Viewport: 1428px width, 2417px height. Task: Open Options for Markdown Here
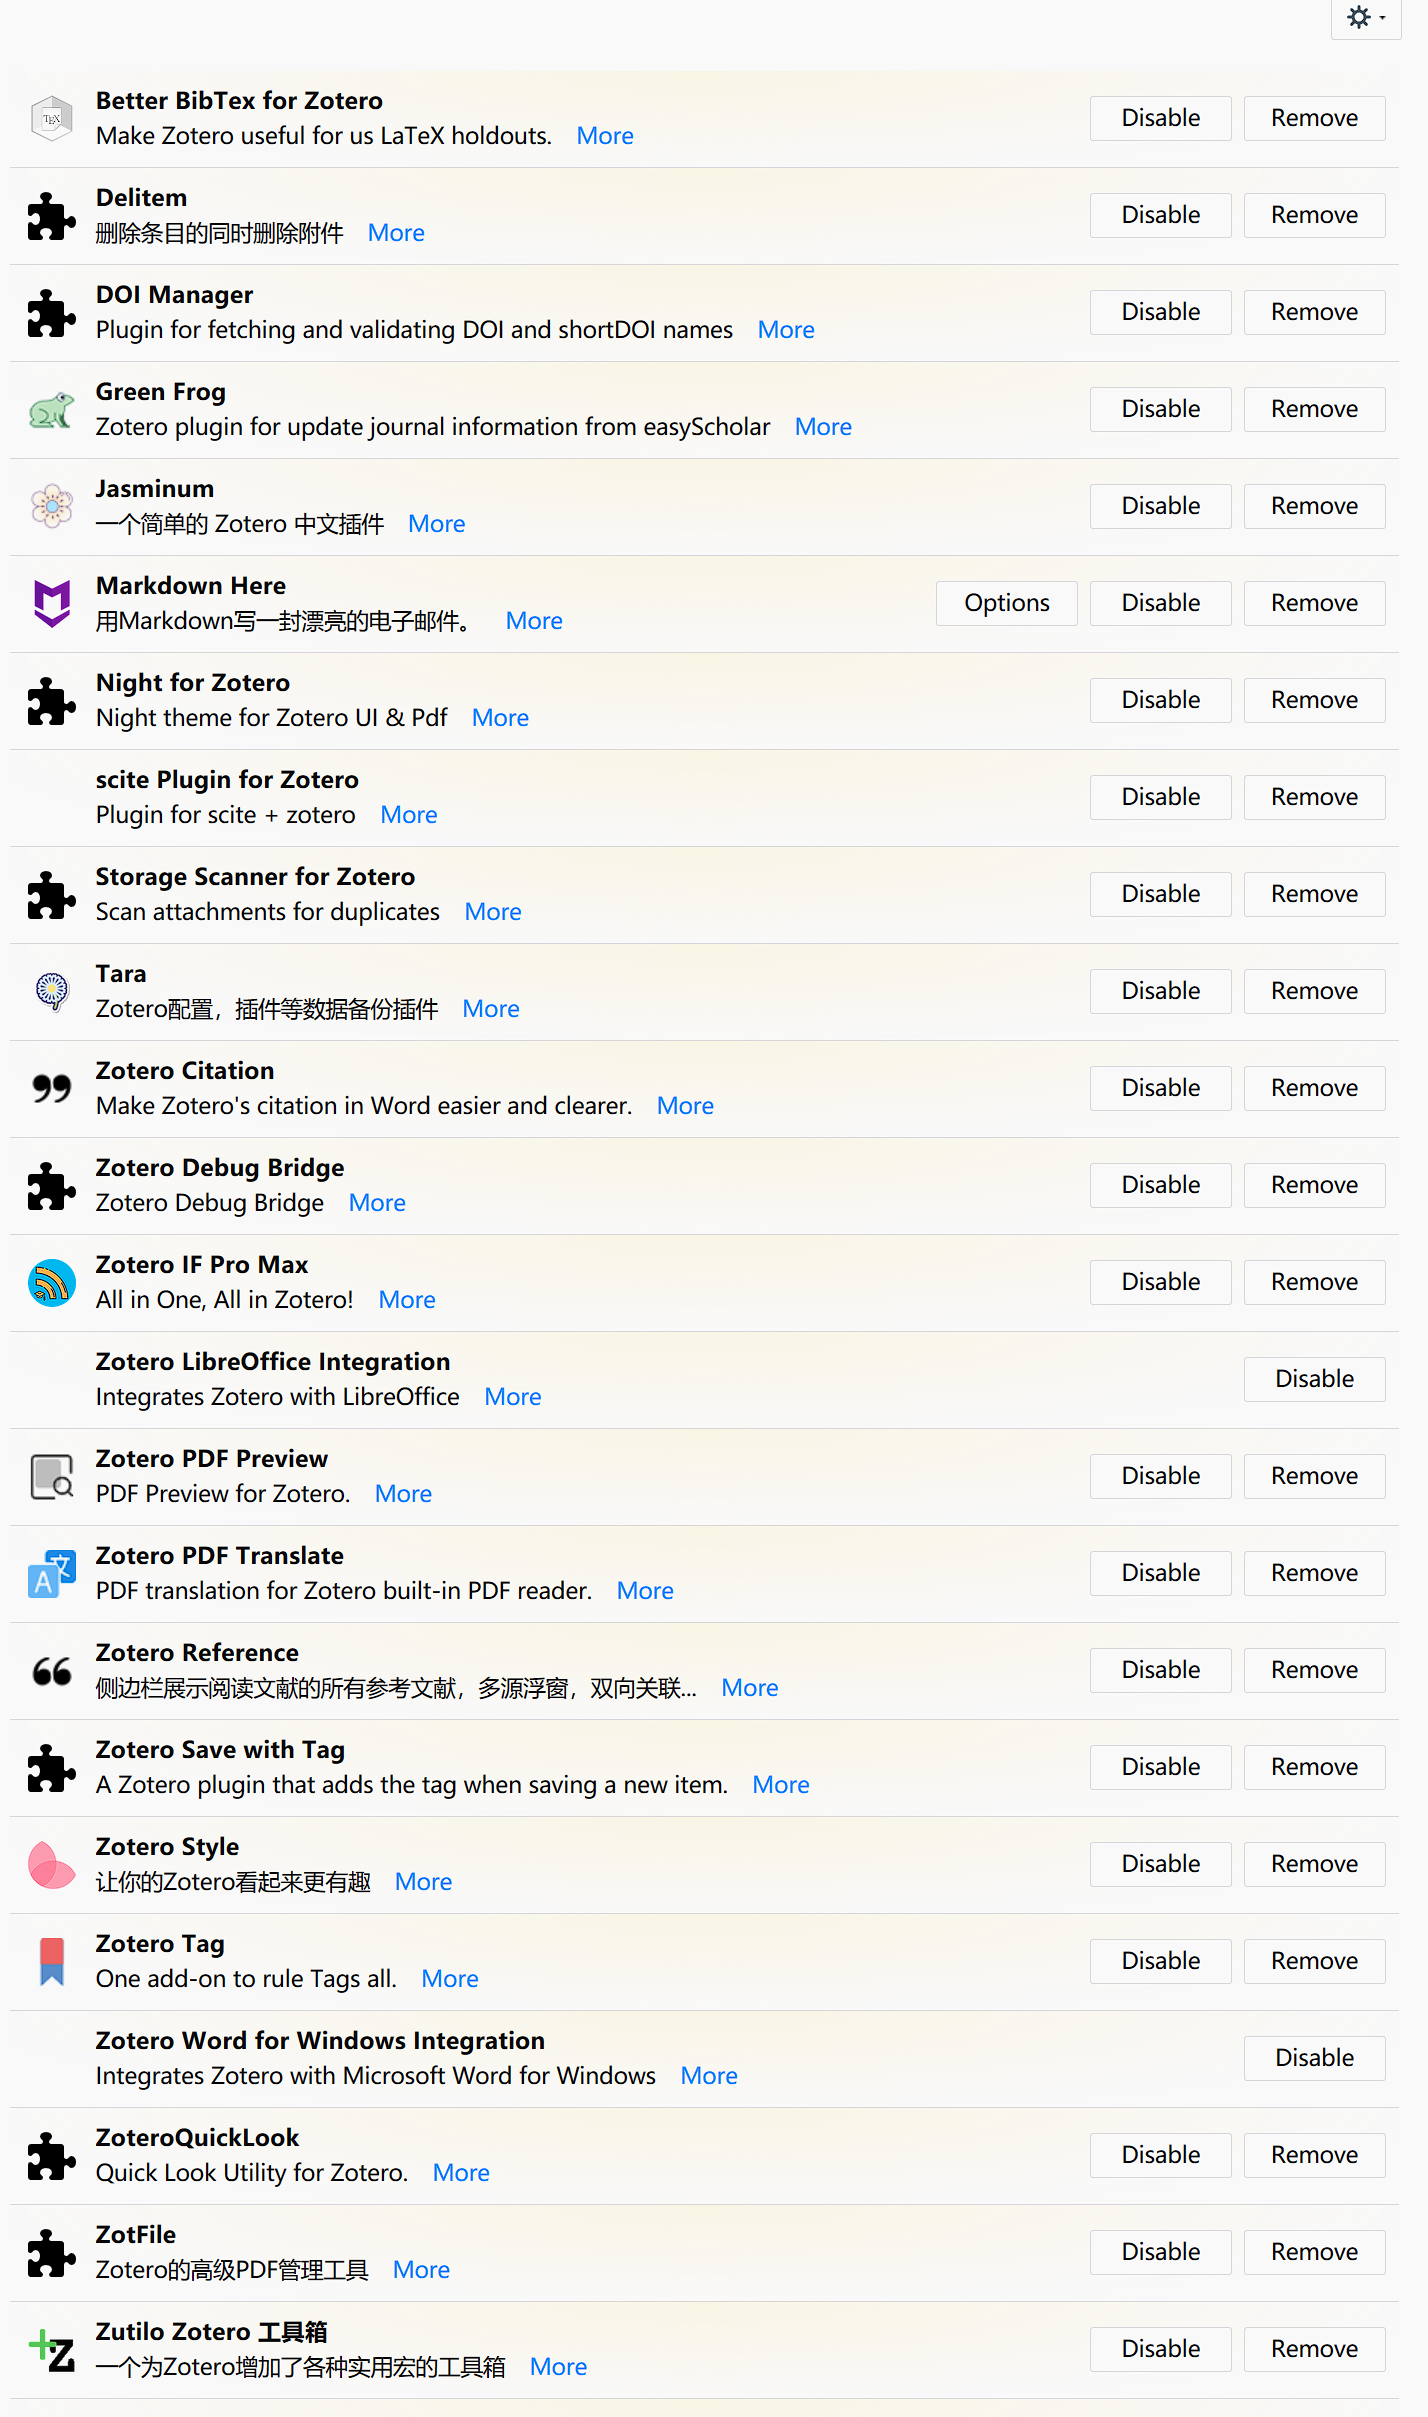click(1006, 602)
